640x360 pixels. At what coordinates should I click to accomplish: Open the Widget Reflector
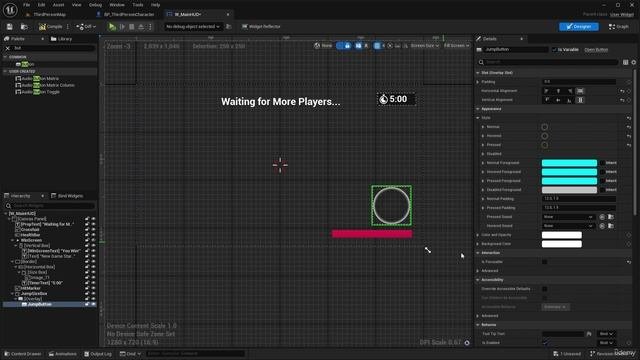click(261, 27)
